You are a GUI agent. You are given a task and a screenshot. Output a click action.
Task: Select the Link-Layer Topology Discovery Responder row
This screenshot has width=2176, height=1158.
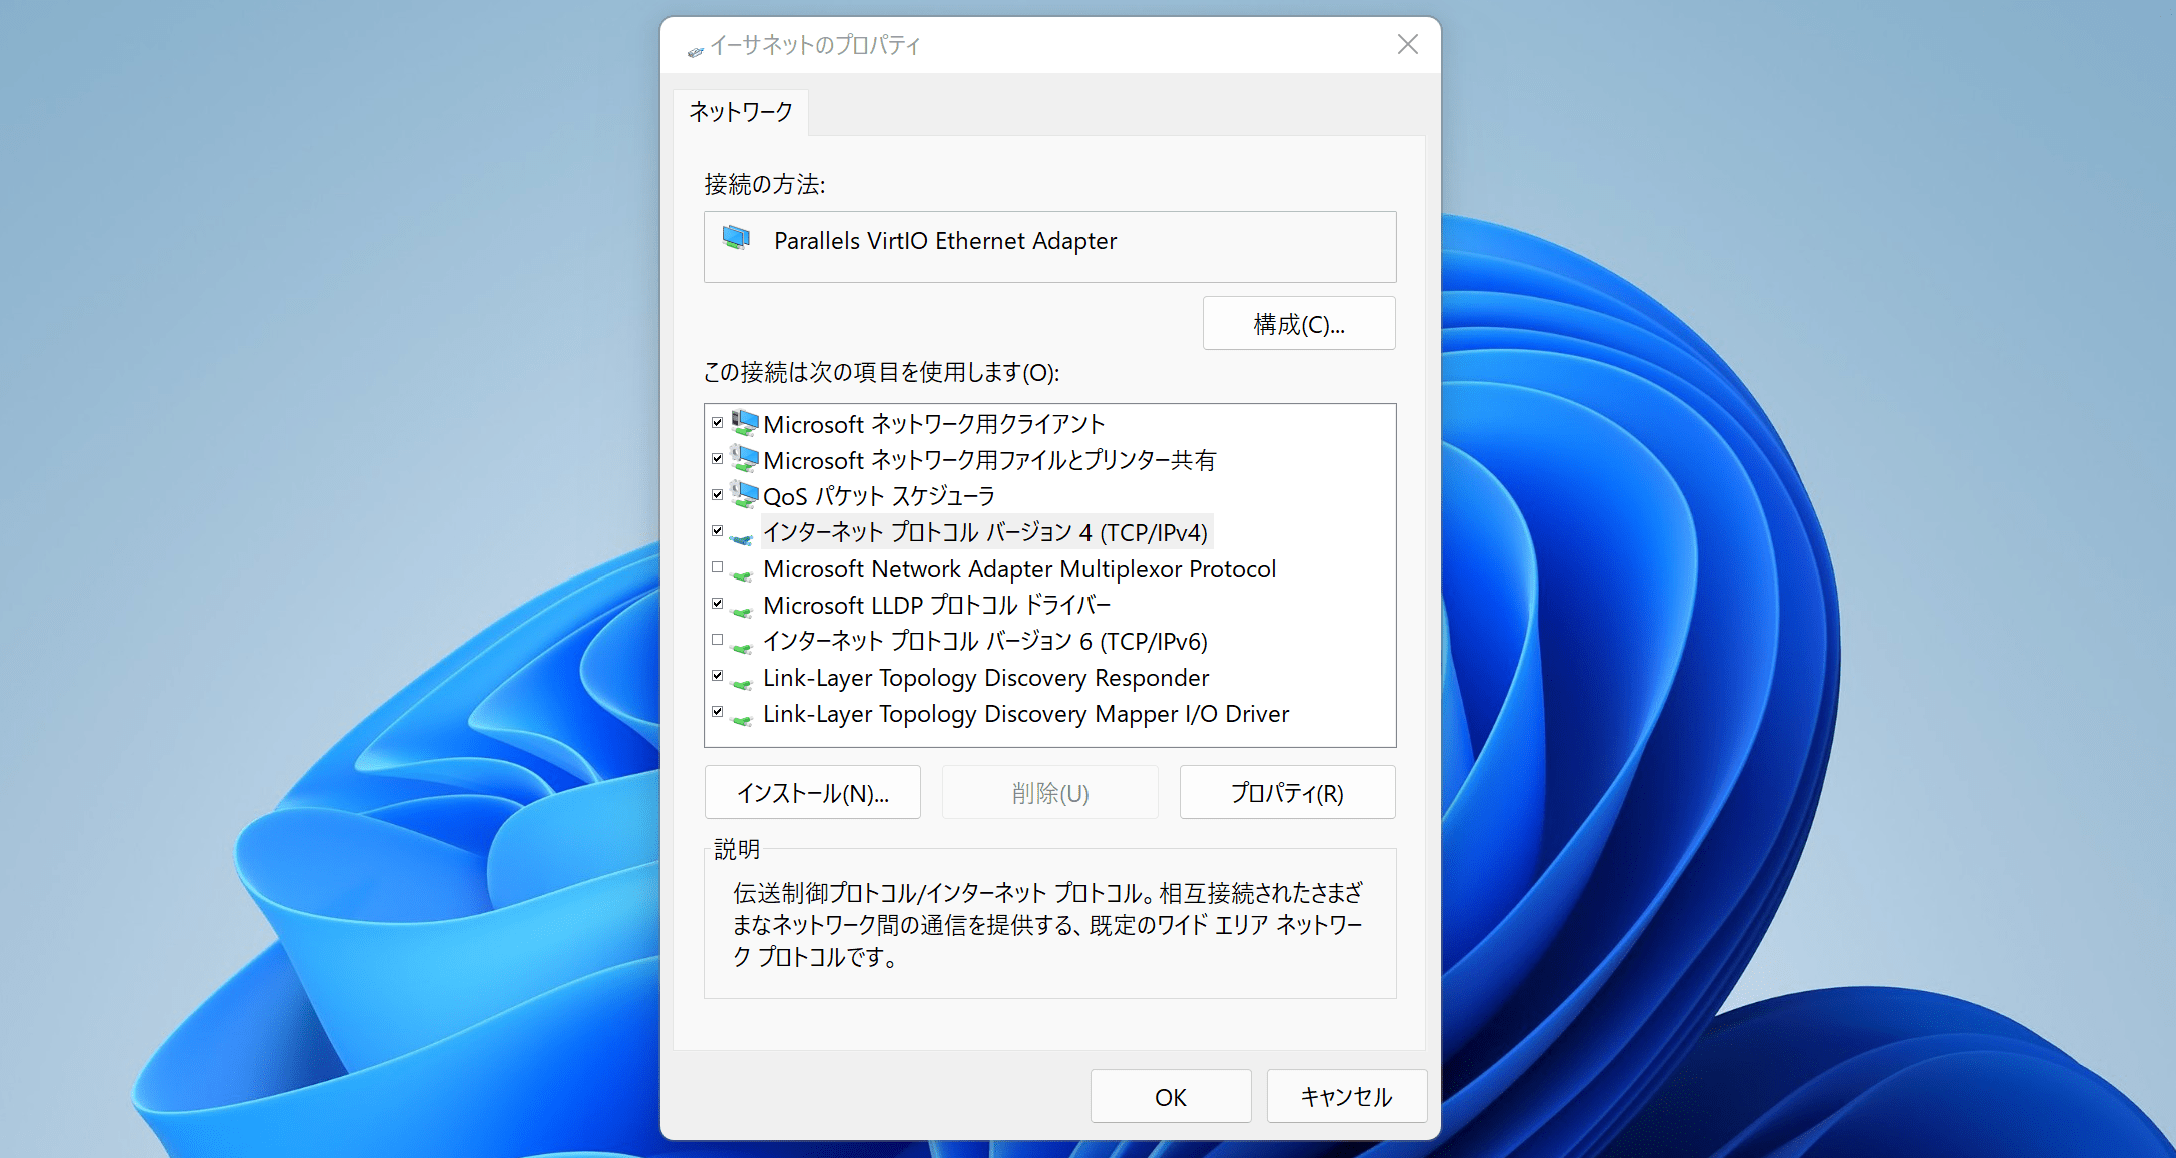coord(985,678)
